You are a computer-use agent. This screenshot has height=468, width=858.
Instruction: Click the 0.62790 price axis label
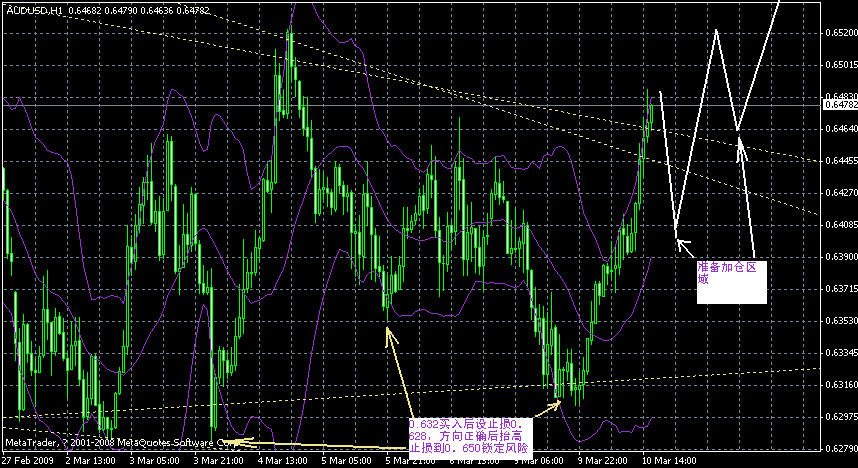[x=842, y=449]
